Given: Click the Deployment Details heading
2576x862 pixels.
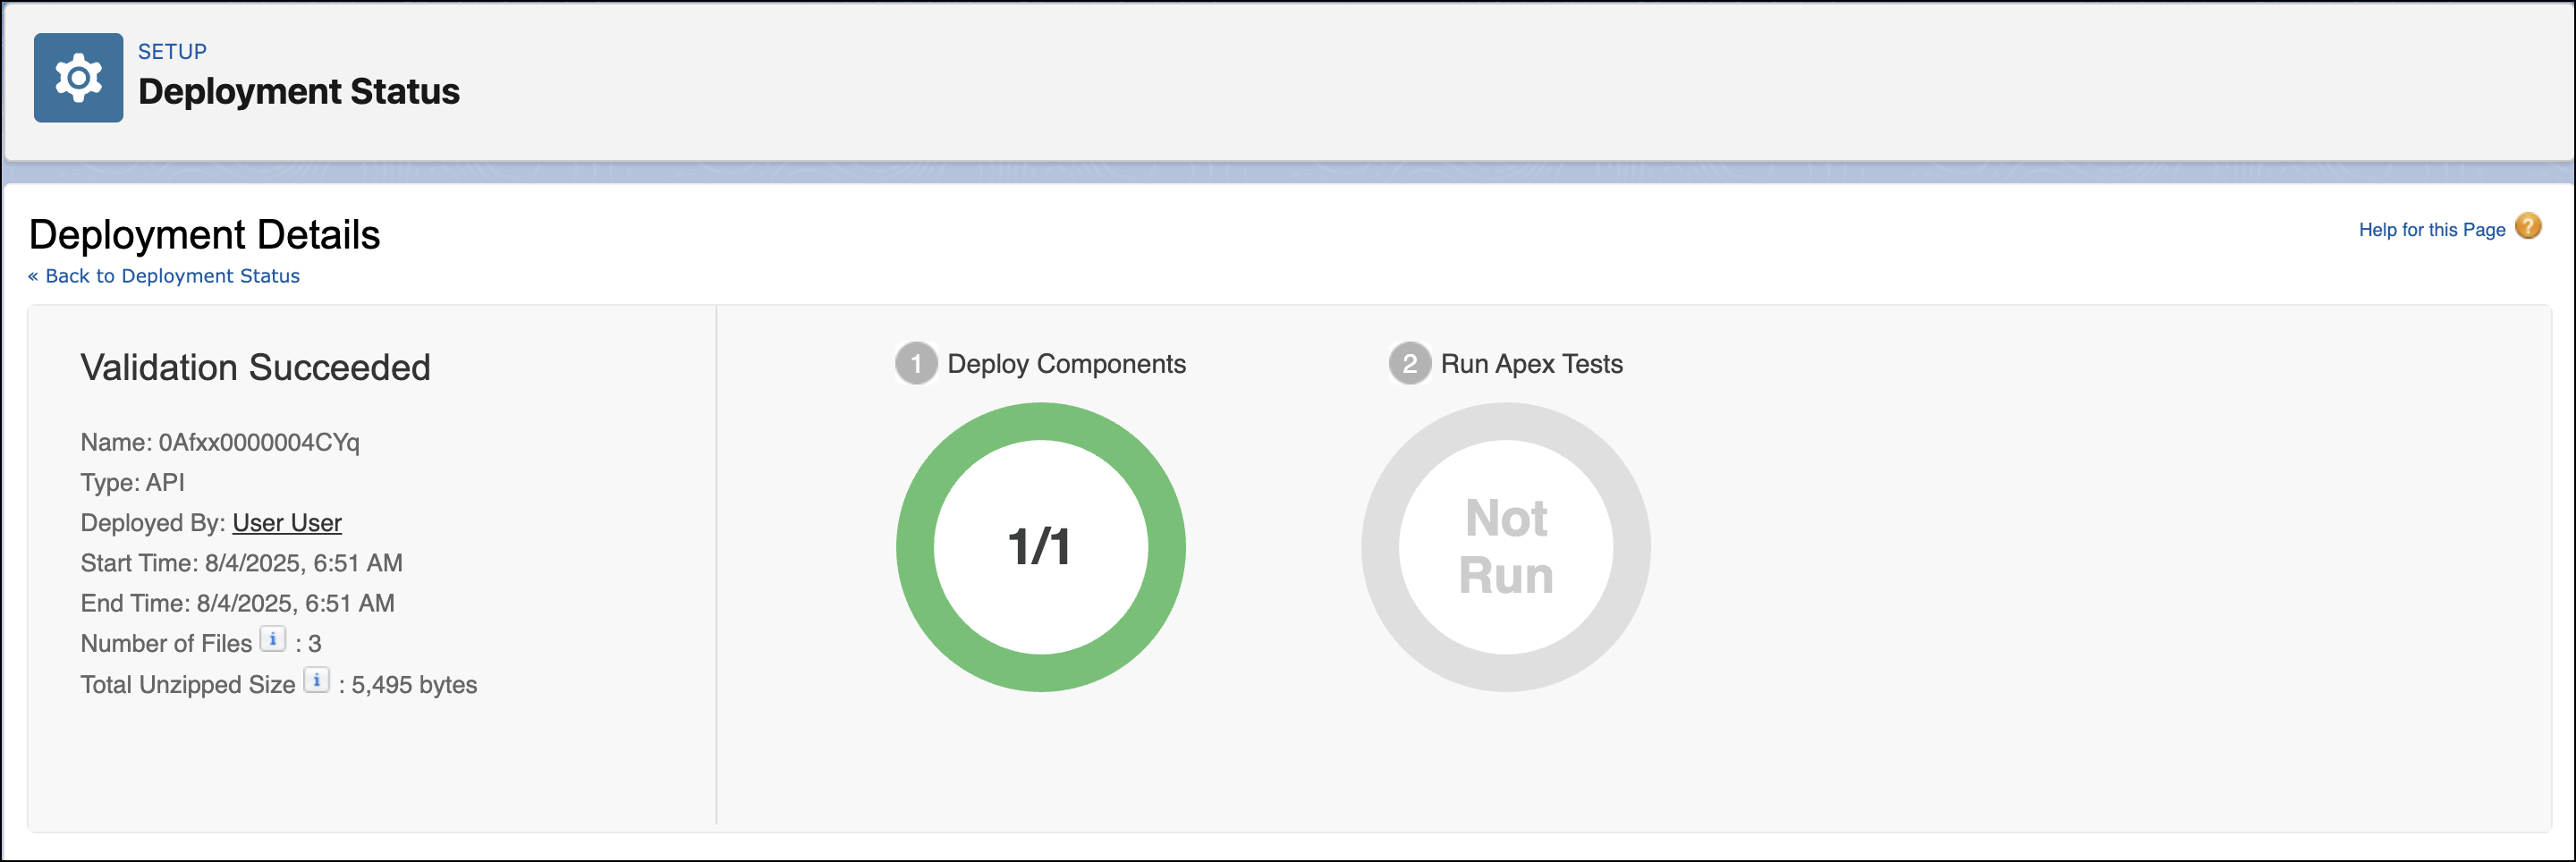Looking at the screenshot, I should (x=204, y=235).
